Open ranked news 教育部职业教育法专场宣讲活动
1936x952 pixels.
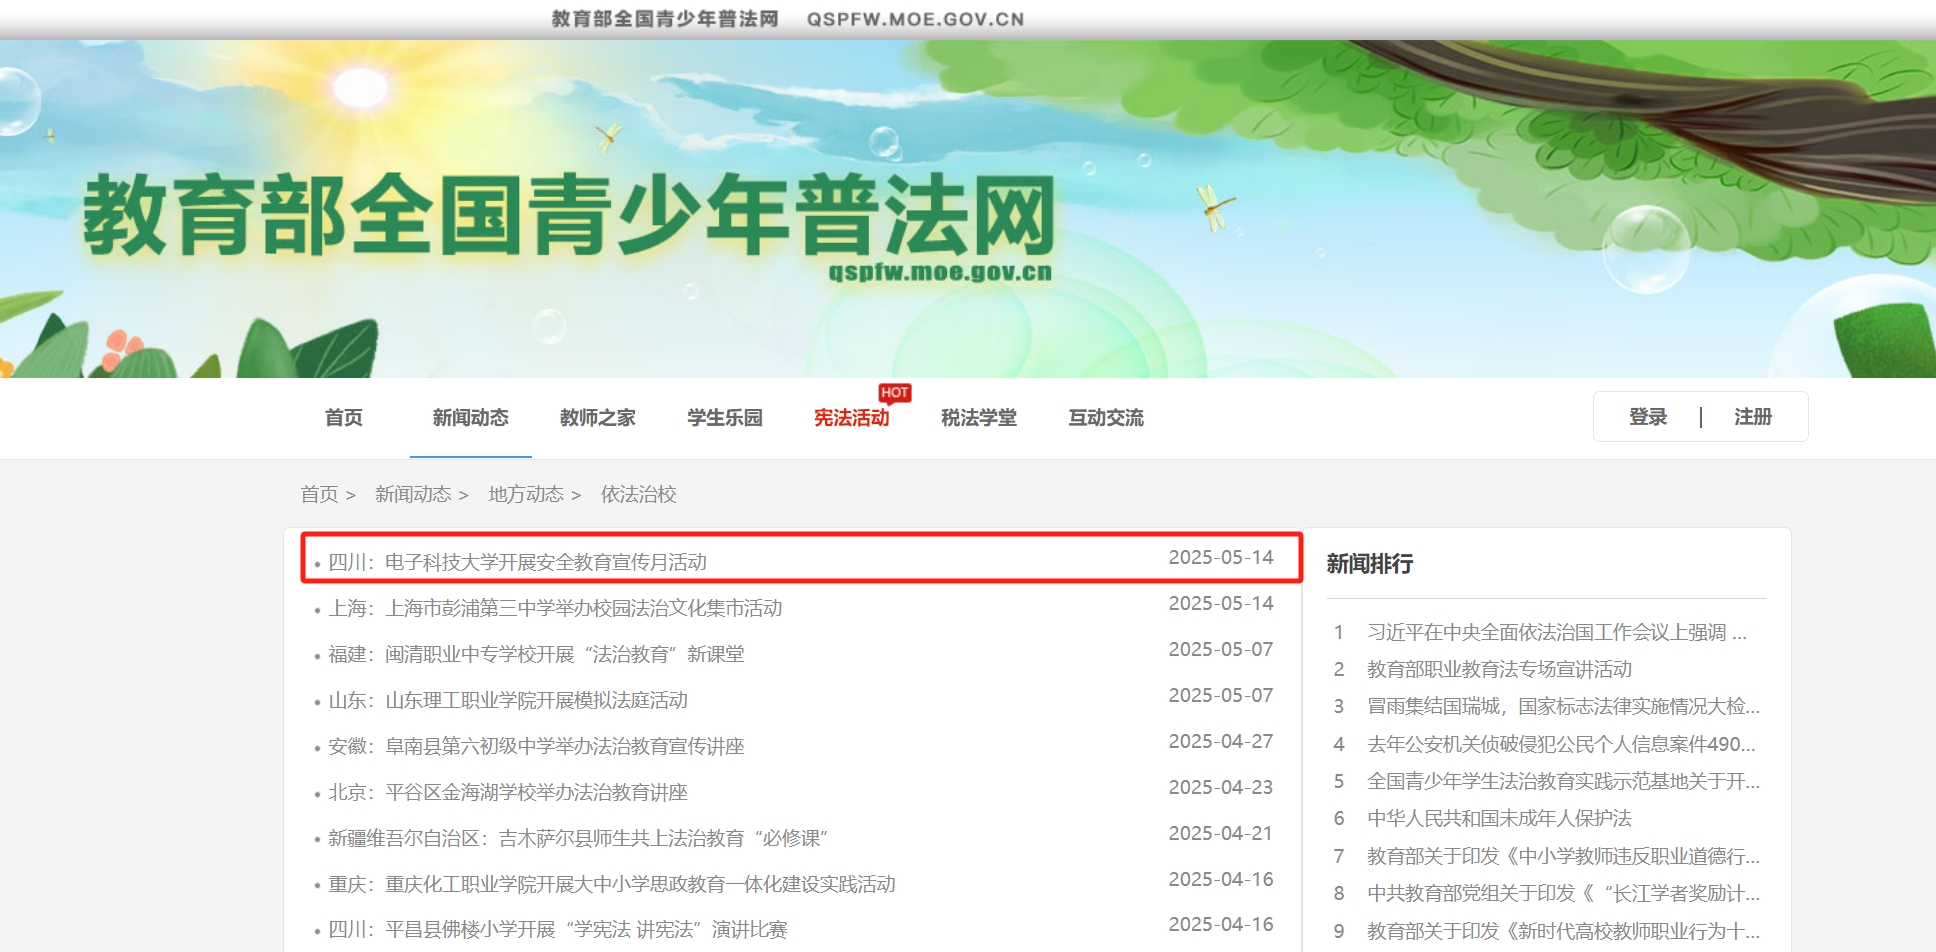(1499, 669)
